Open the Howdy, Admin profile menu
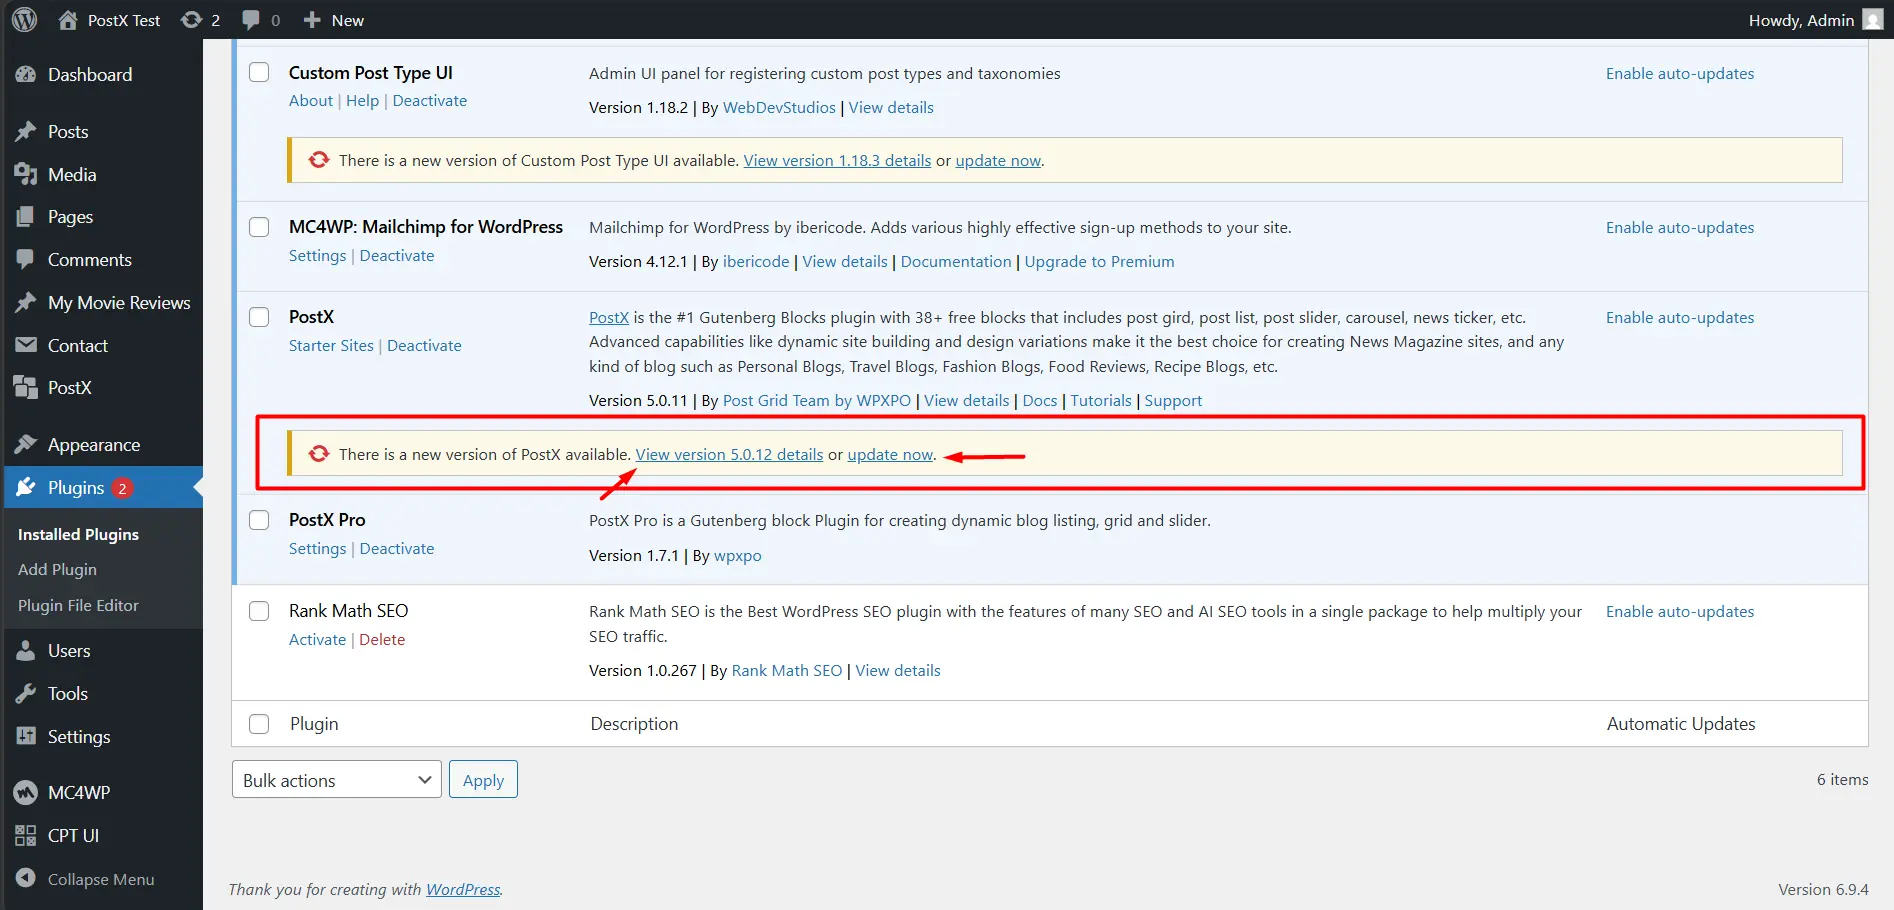 (1799, 19)
